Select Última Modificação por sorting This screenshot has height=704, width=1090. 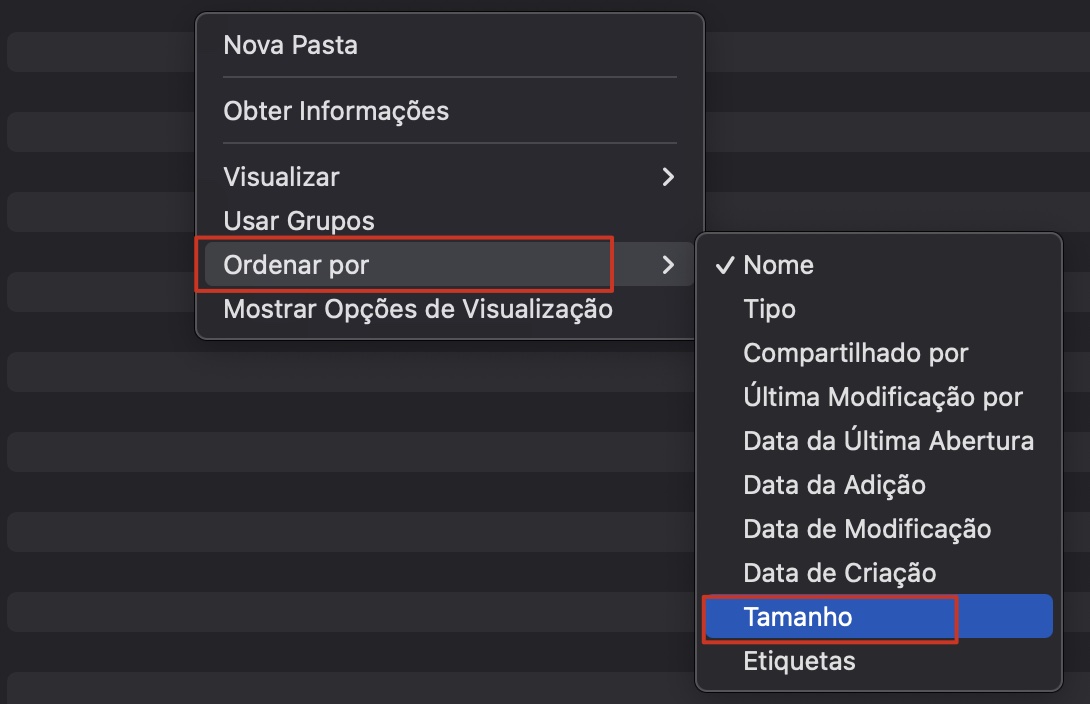pyautogui.click(x=882, y=397)
